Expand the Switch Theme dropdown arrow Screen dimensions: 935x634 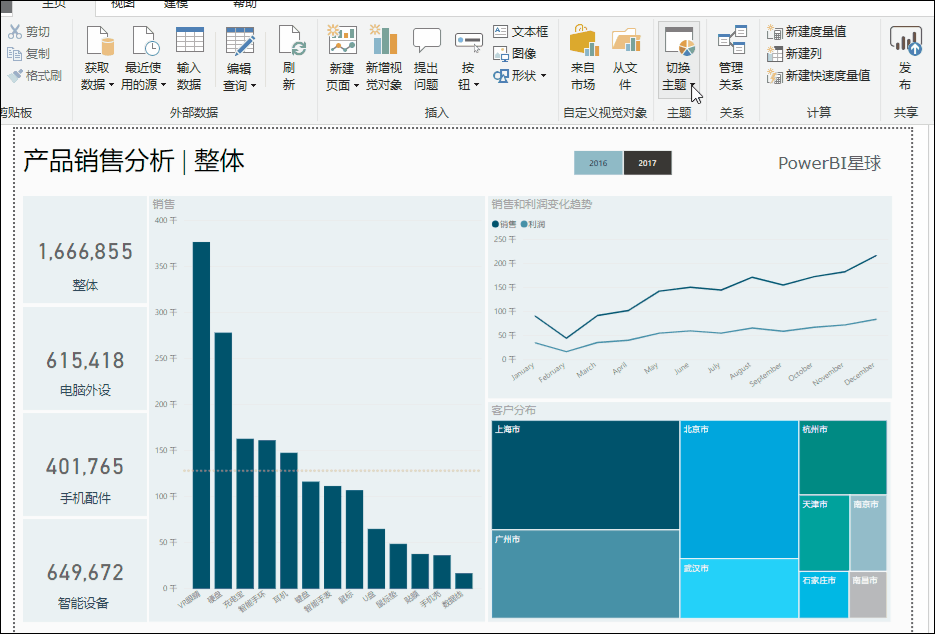tap(692, 85)
